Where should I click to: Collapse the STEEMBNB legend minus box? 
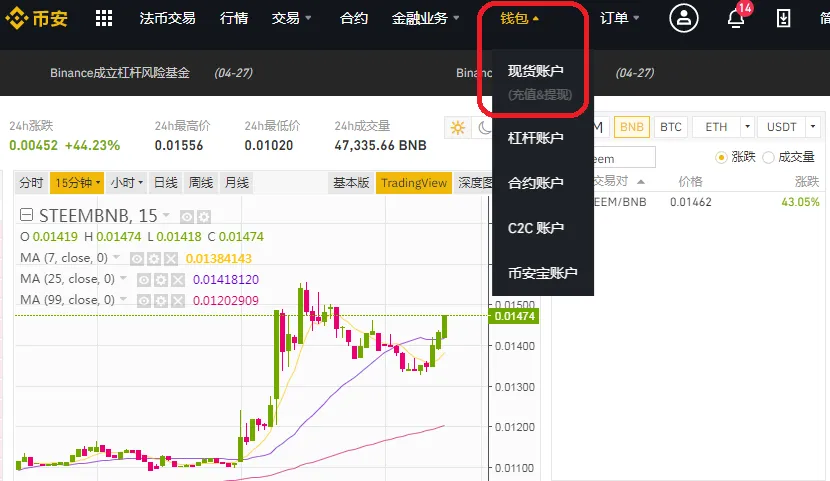click(26, 215)
